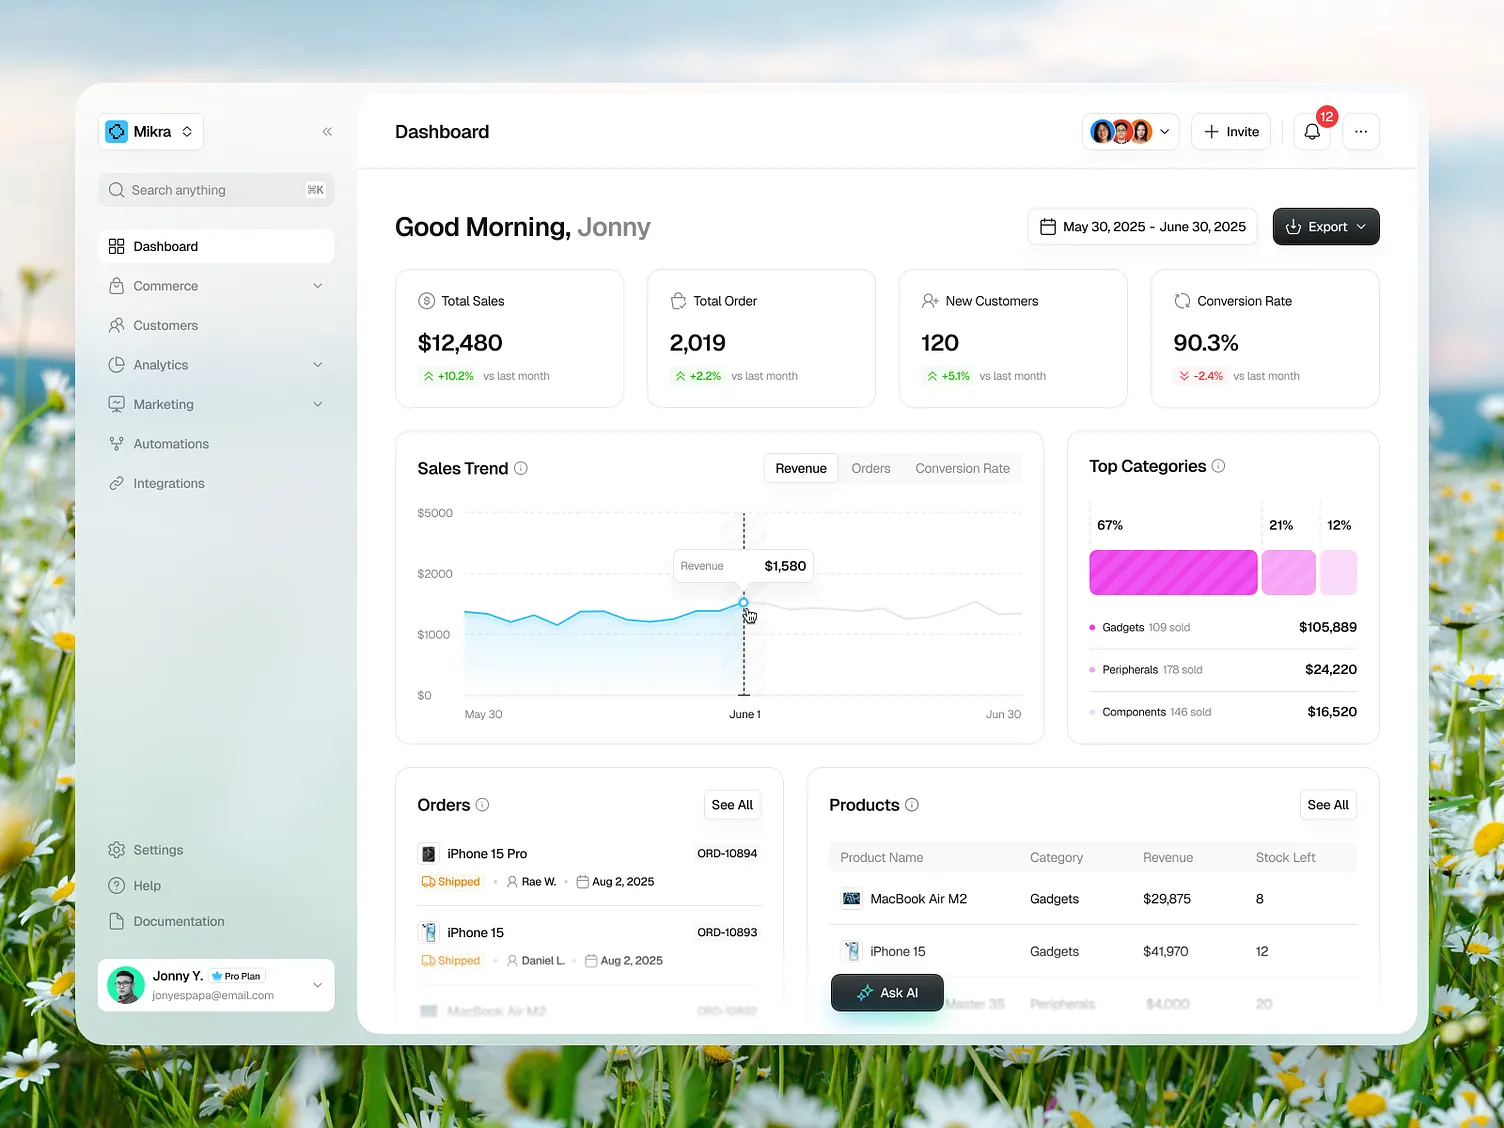Collapse the sidebar with the double-chevron icon
1504x1128 pixels.
327,132
